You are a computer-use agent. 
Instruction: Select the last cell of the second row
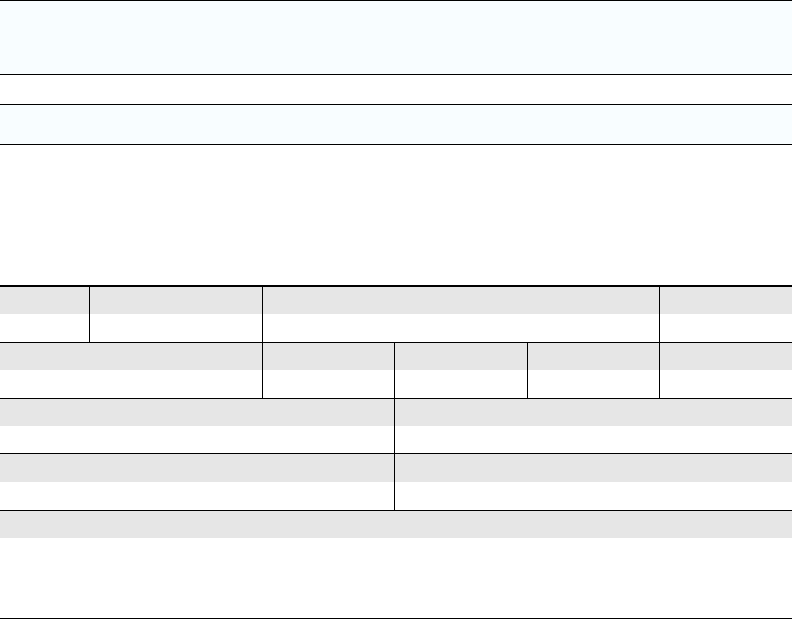point(726,370)
